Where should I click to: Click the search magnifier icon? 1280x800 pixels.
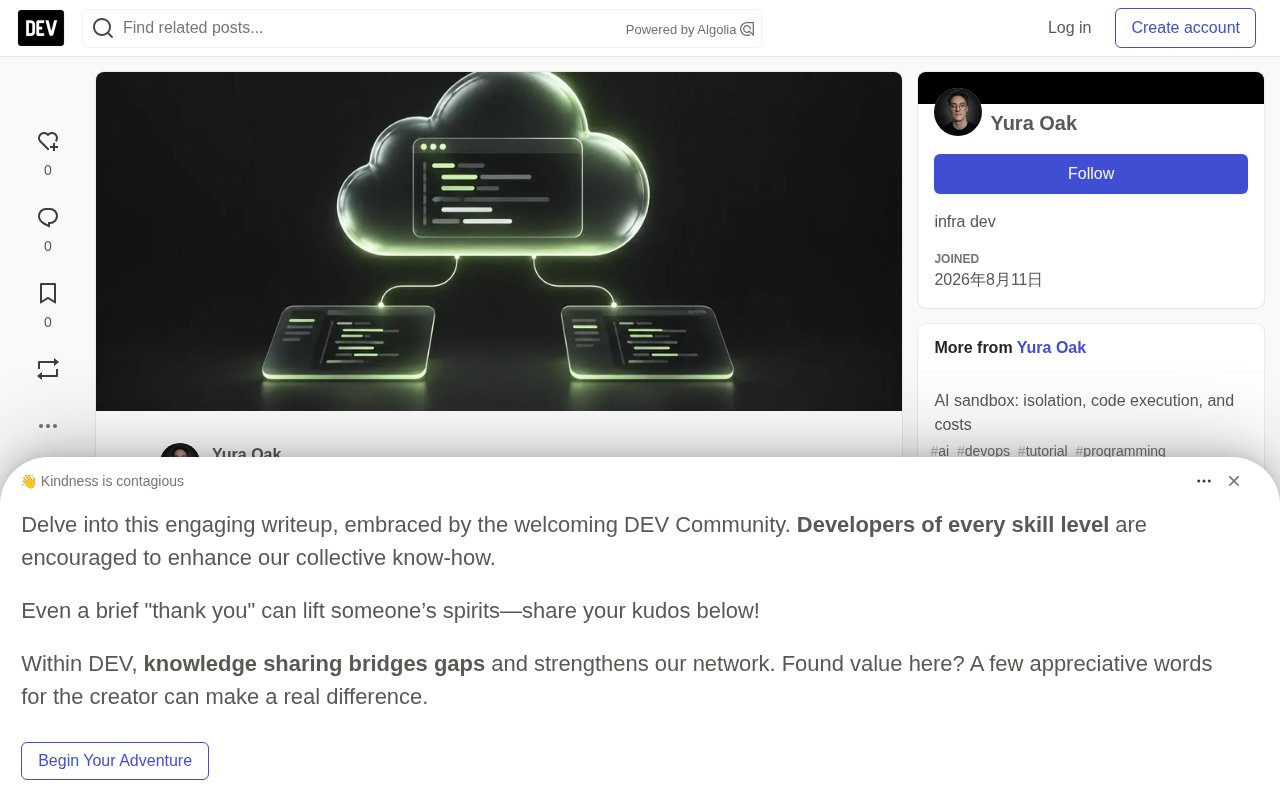coord(103,28)
